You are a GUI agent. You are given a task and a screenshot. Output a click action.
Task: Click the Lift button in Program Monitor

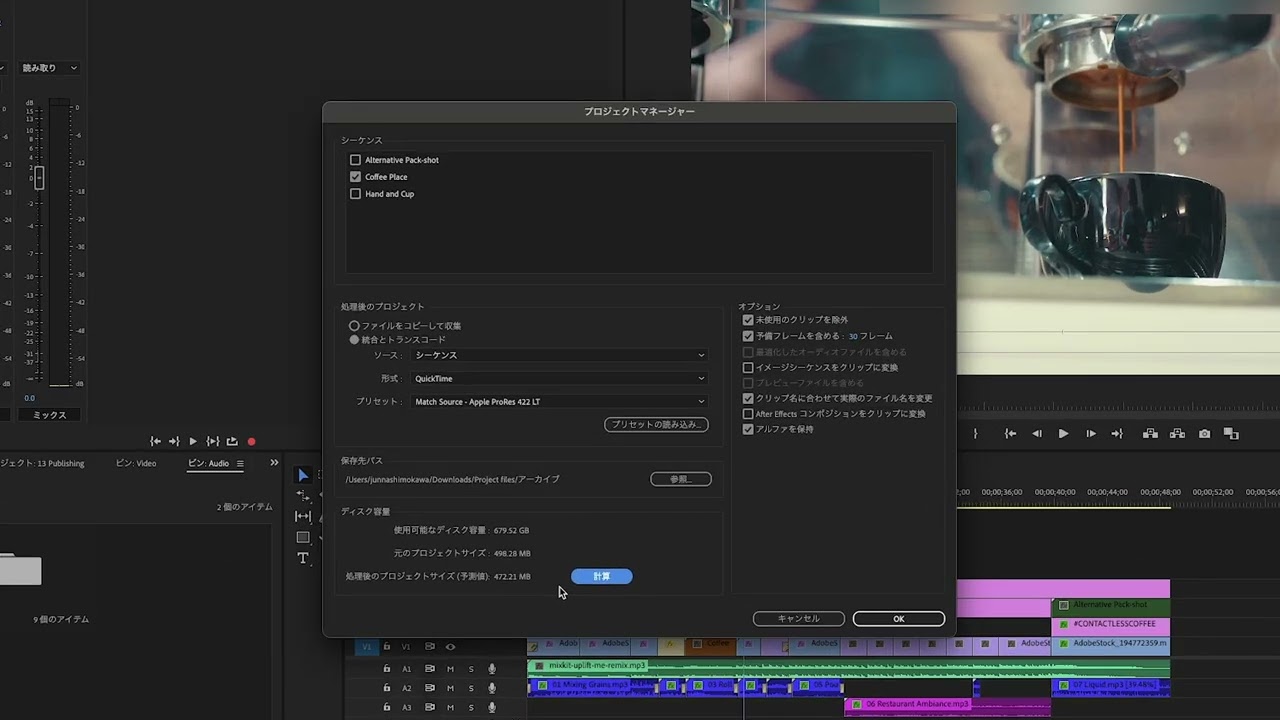tap(1151, 434)
